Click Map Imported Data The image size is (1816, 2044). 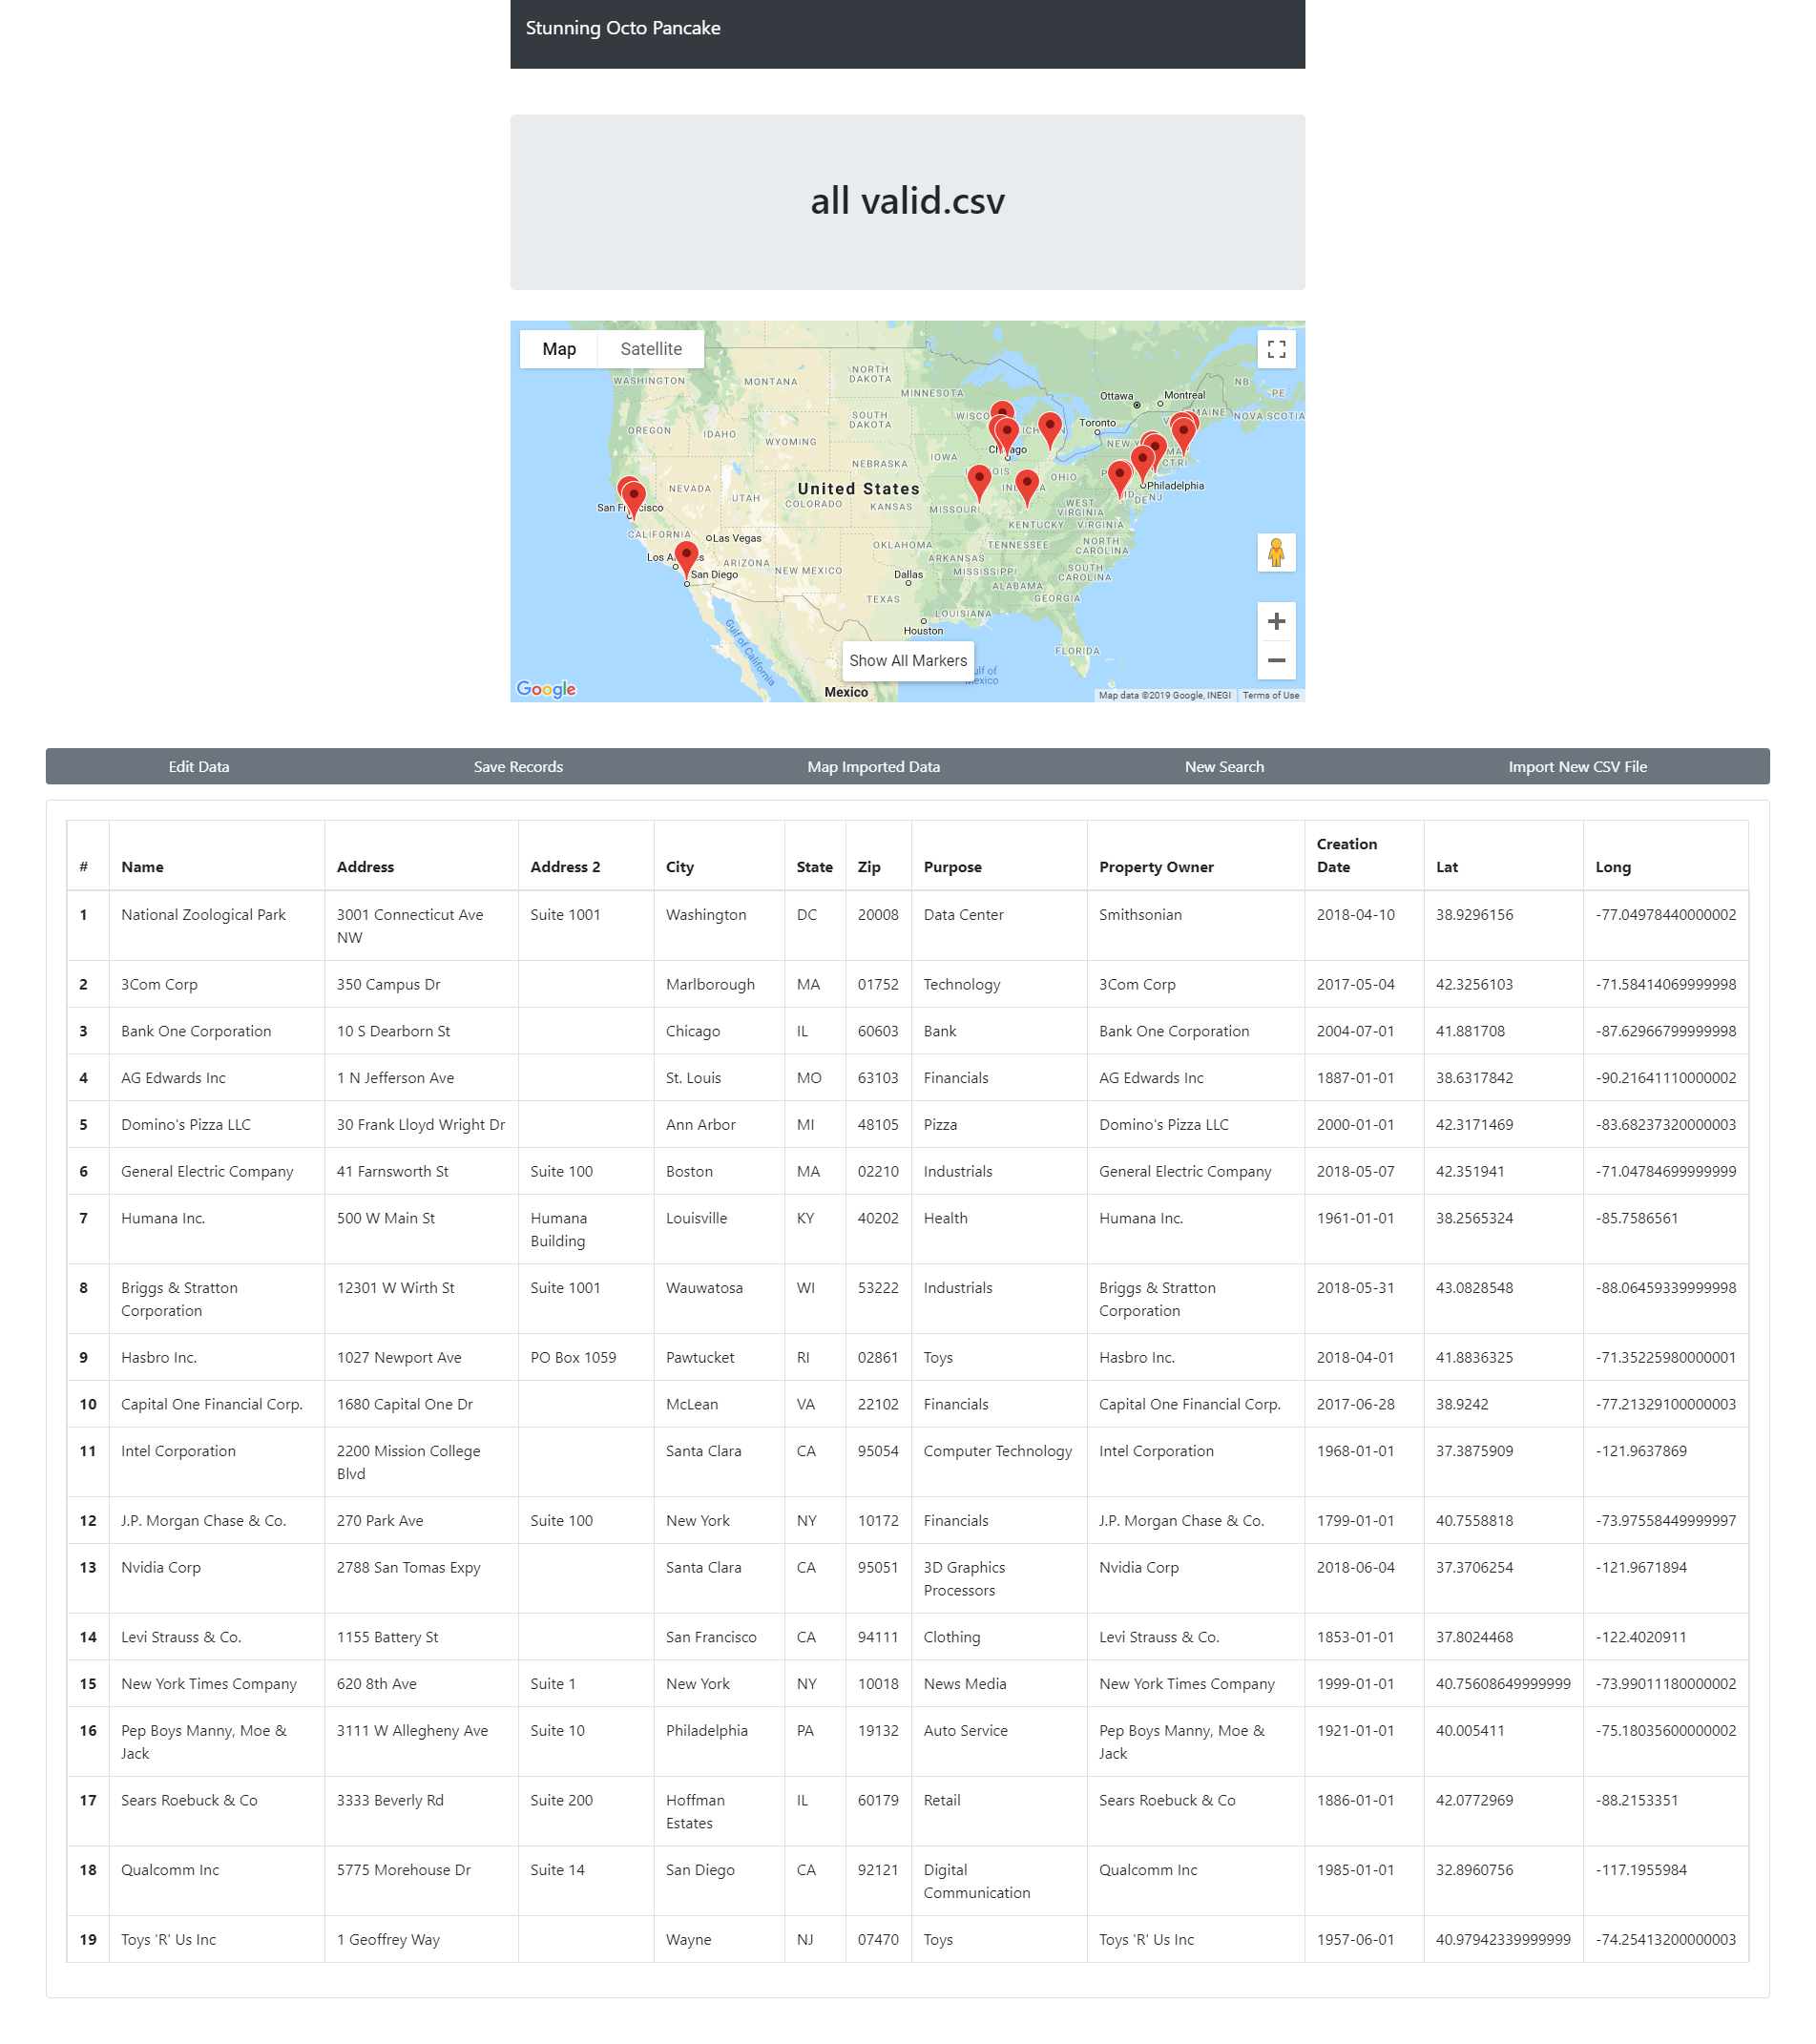[x=873, y=767]
